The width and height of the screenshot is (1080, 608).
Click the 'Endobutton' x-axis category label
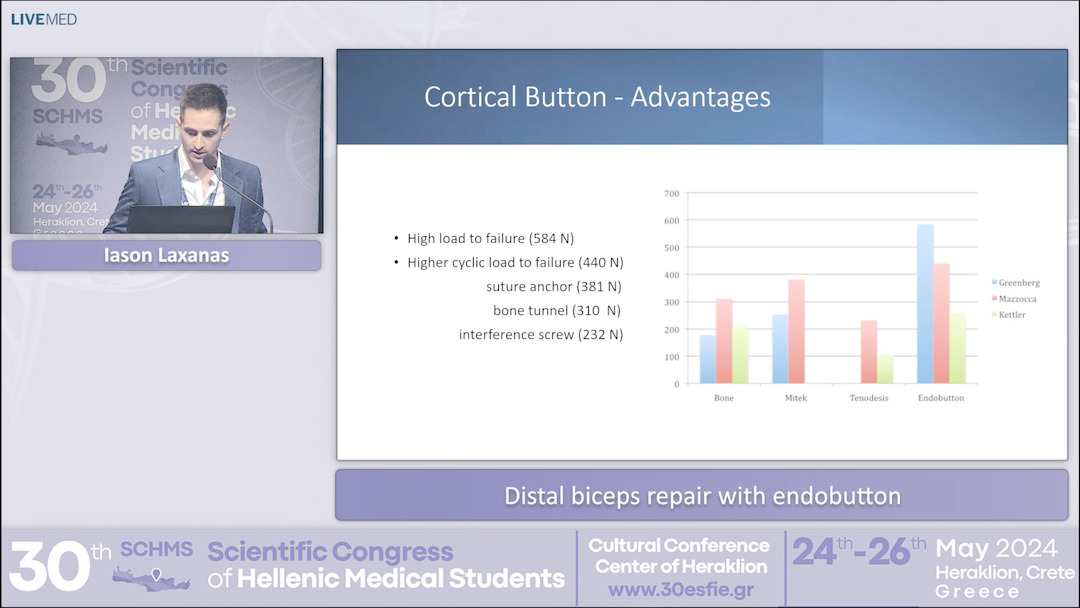[942, 398]
